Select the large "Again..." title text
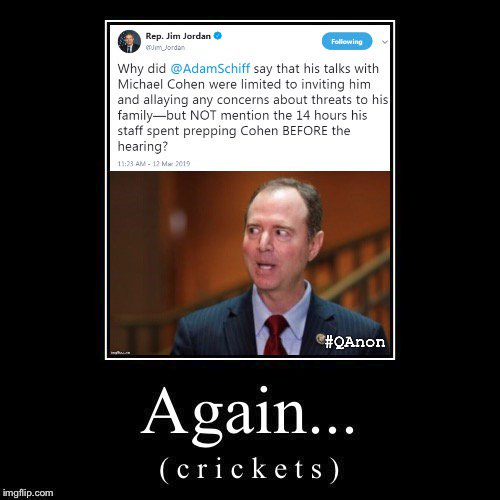Viewport: 500px width, 500px height. [x=248, y=415]
